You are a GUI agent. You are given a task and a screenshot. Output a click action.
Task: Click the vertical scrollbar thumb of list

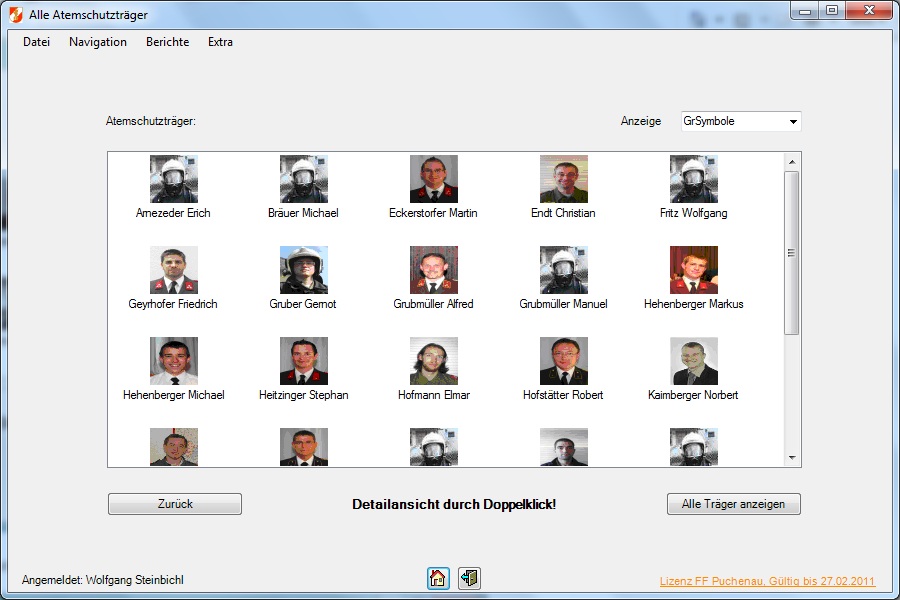[792, 253]
